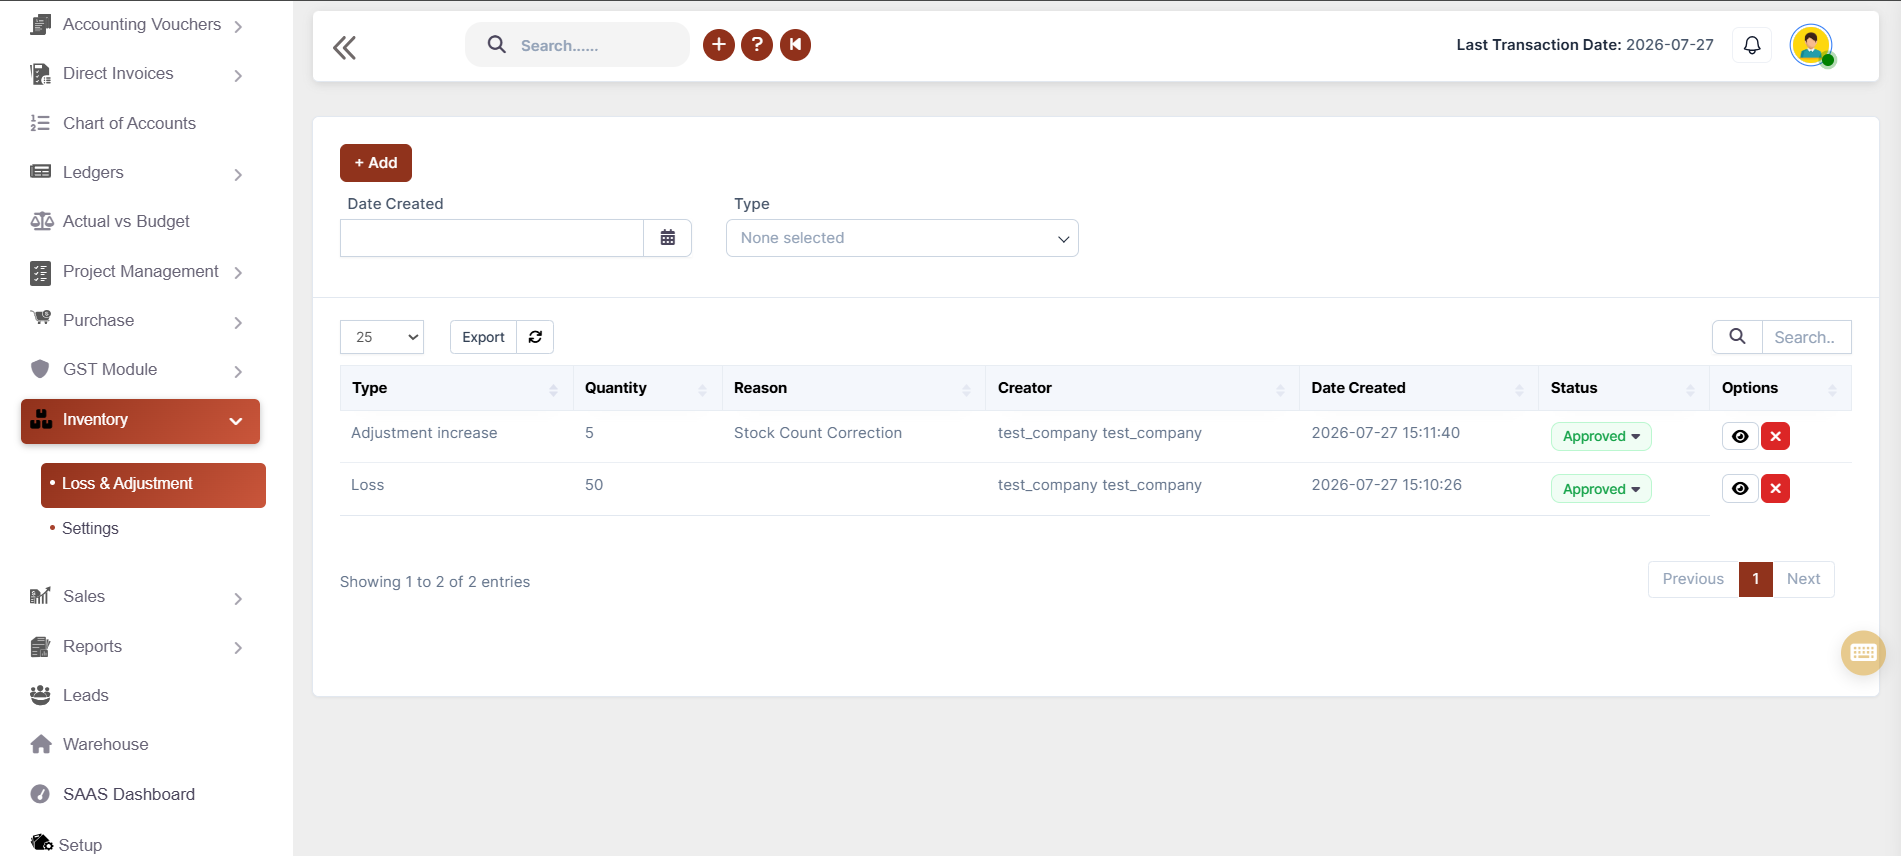
Task: Open the Type filter dropdown
Action: click(x=902, y=238)
